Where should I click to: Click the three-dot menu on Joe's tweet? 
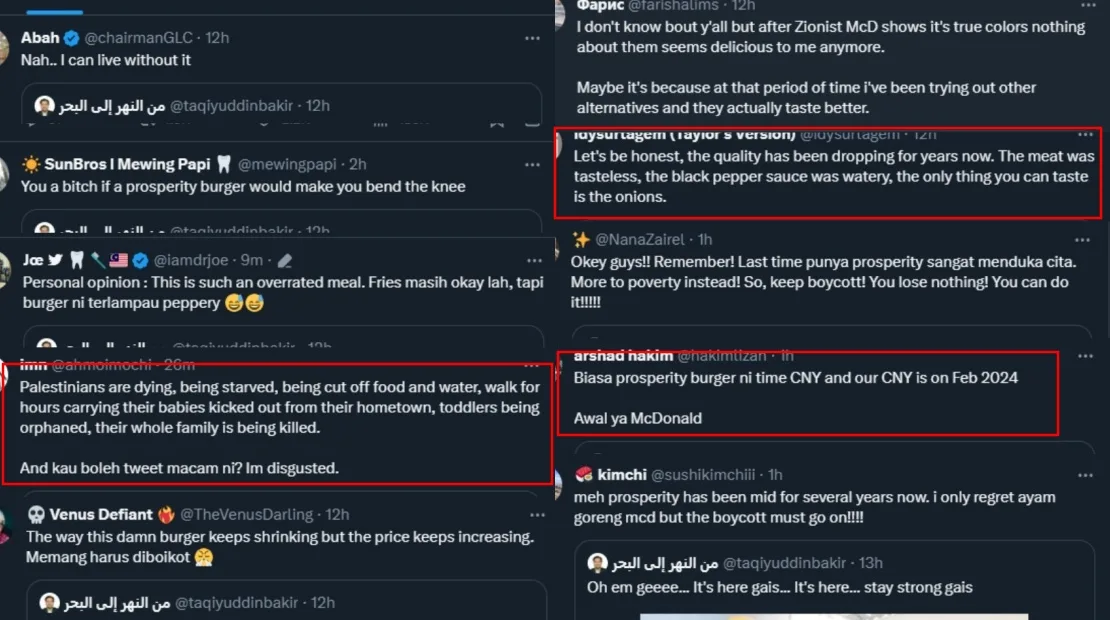(532, 260)
